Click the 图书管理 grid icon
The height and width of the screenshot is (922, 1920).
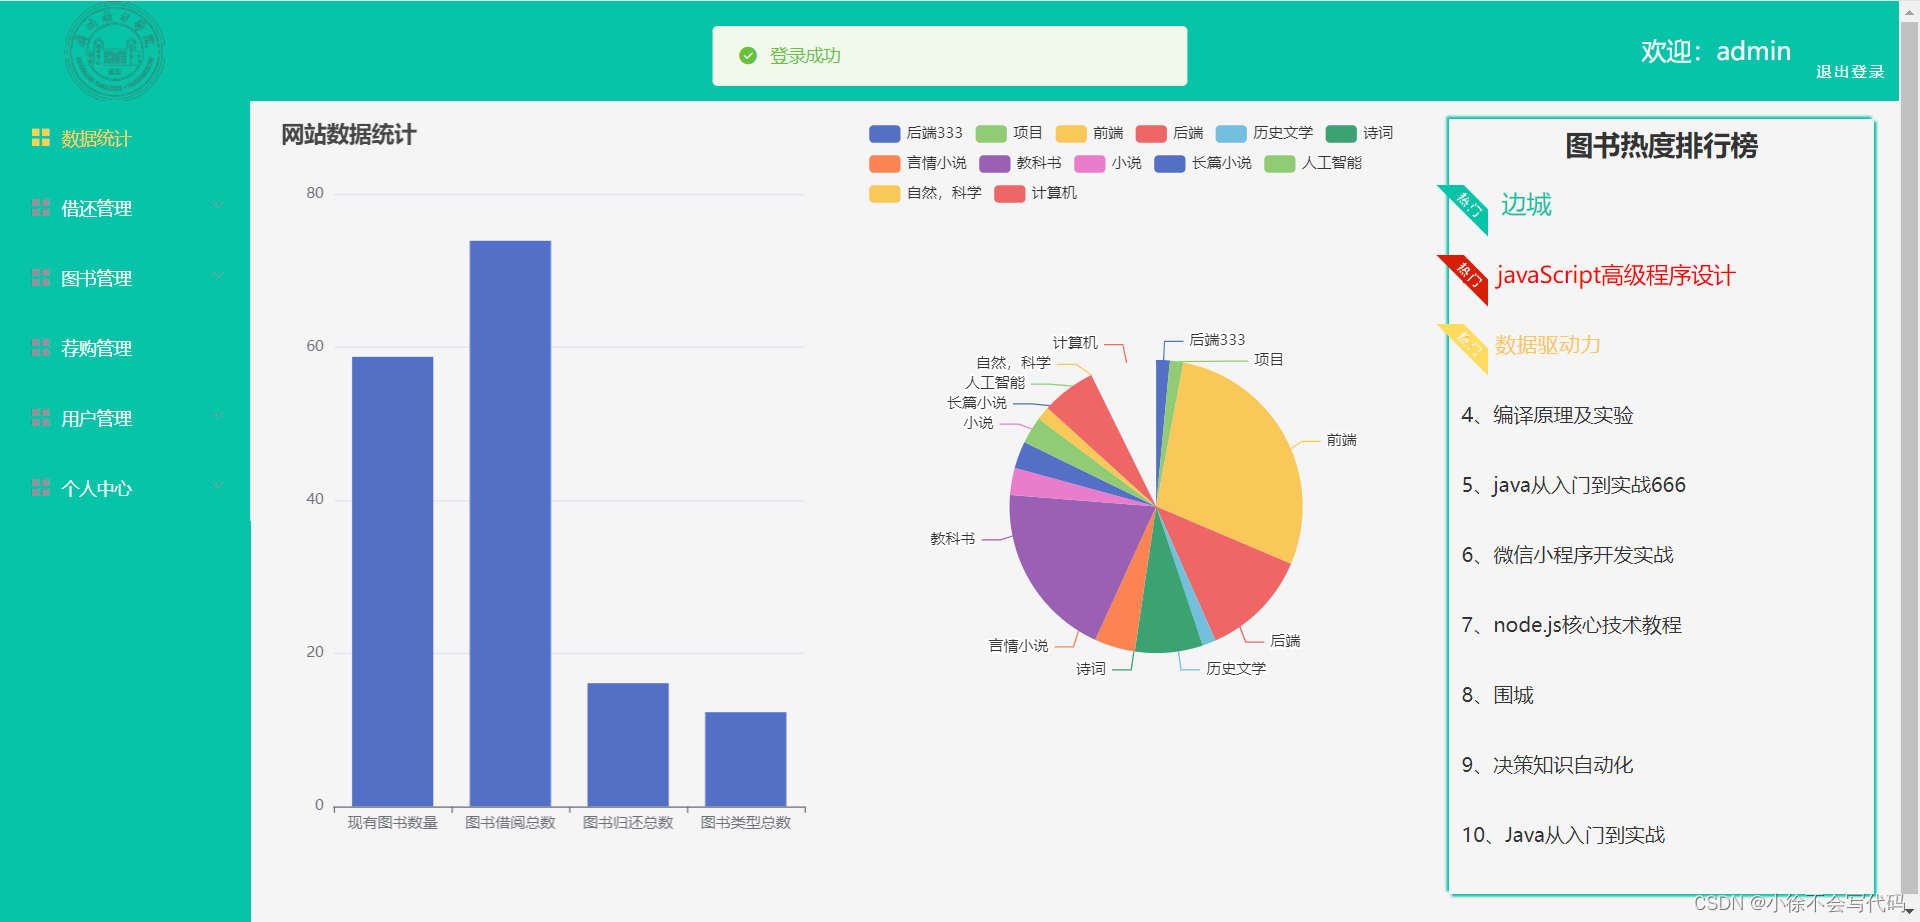click(41, 278)
